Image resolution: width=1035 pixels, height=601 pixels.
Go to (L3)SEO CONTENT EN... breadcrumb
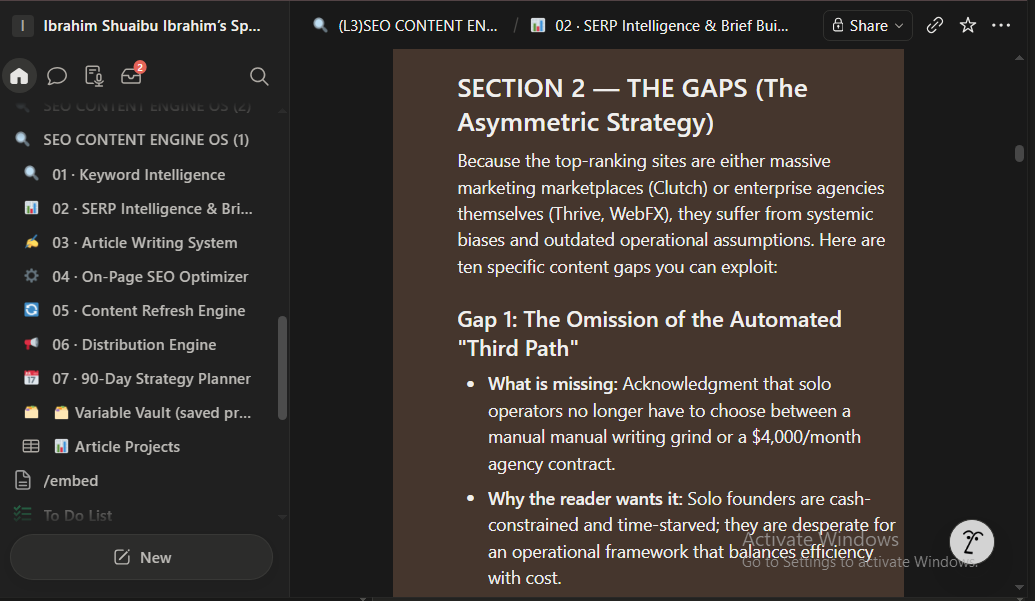point(417,26)
